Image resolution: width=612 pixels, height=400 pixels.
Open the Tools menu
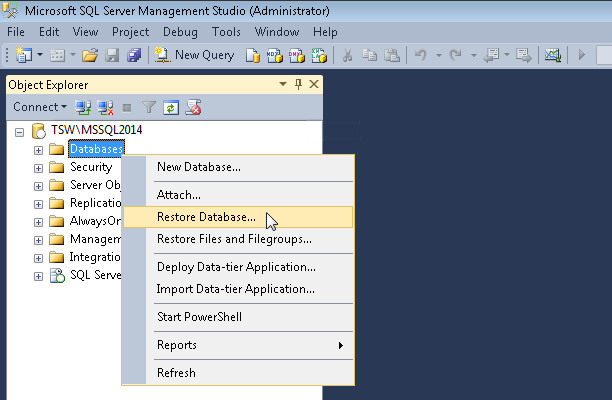[x=226, y=32]
